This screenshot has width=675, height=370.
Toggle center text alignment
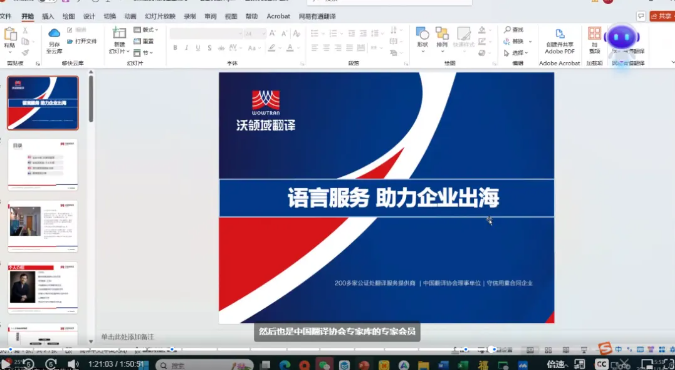(326, 48)
